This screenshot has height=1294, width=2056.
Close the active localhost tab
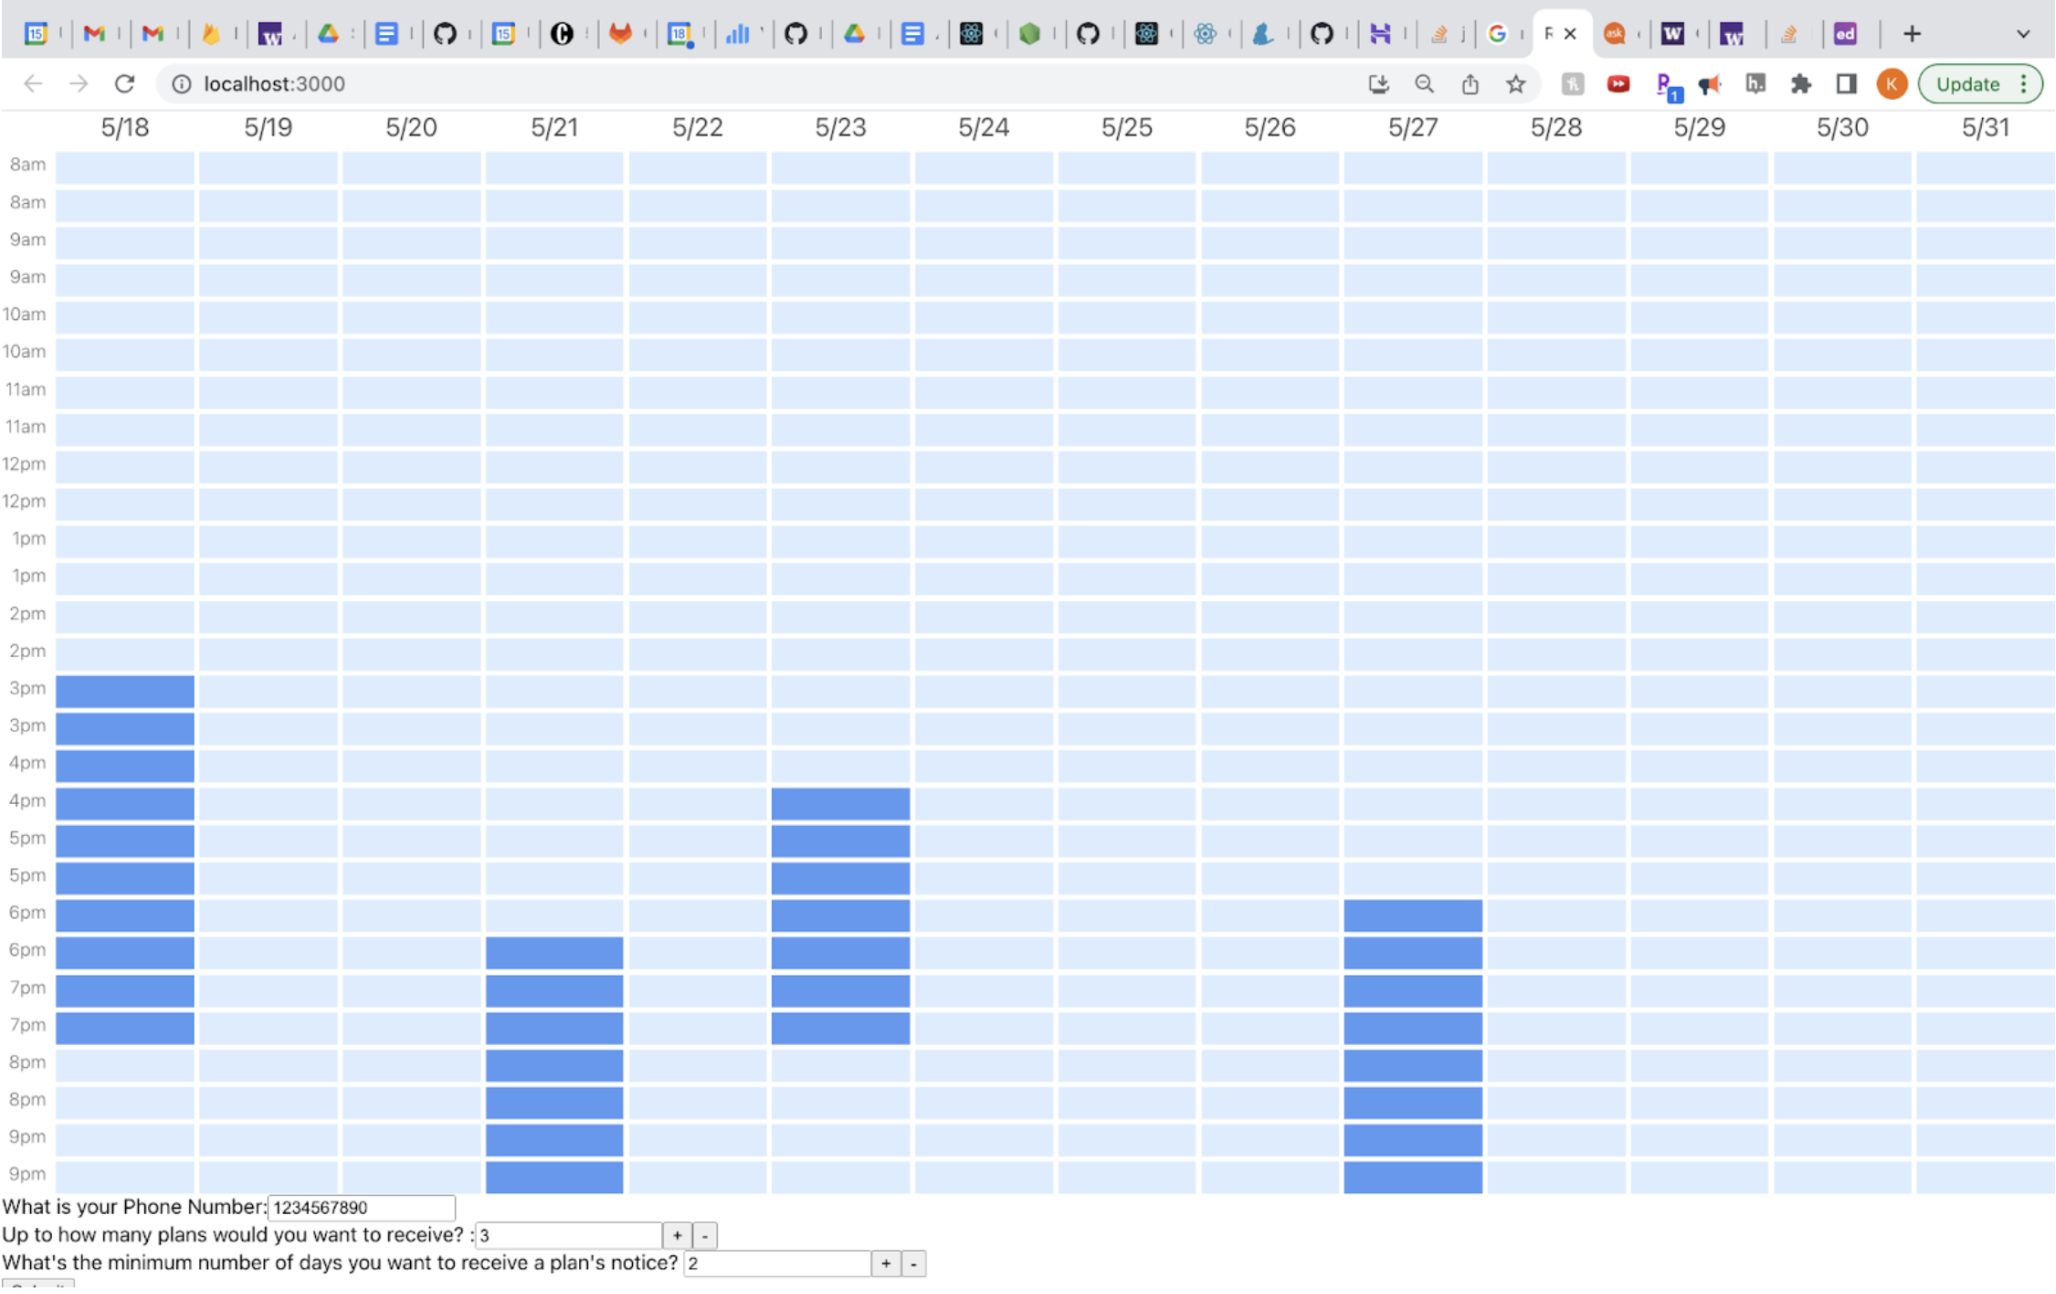click(x=1570, y=34)
